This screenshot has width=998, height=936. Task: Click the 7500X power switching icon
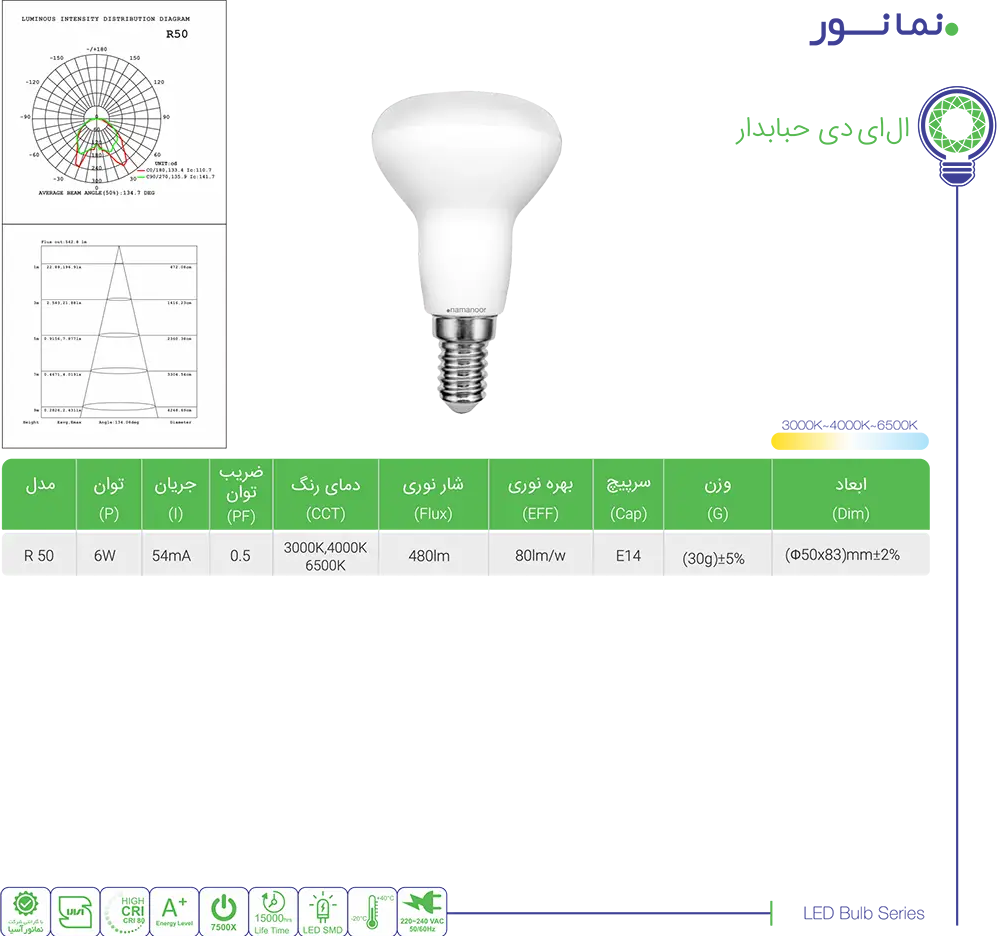(224, 911)
